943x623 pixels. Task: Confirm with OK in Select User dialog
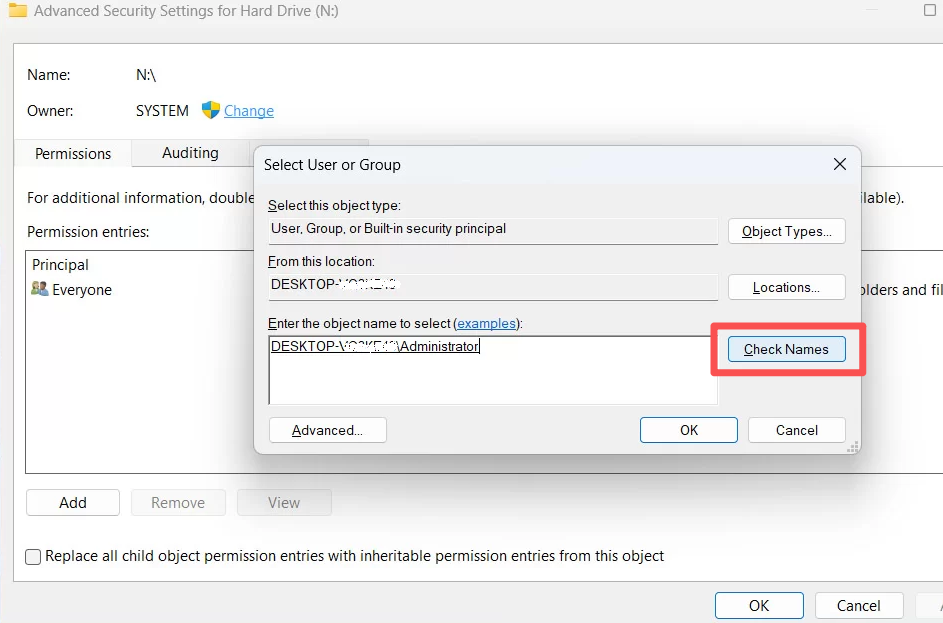[689, 430]
